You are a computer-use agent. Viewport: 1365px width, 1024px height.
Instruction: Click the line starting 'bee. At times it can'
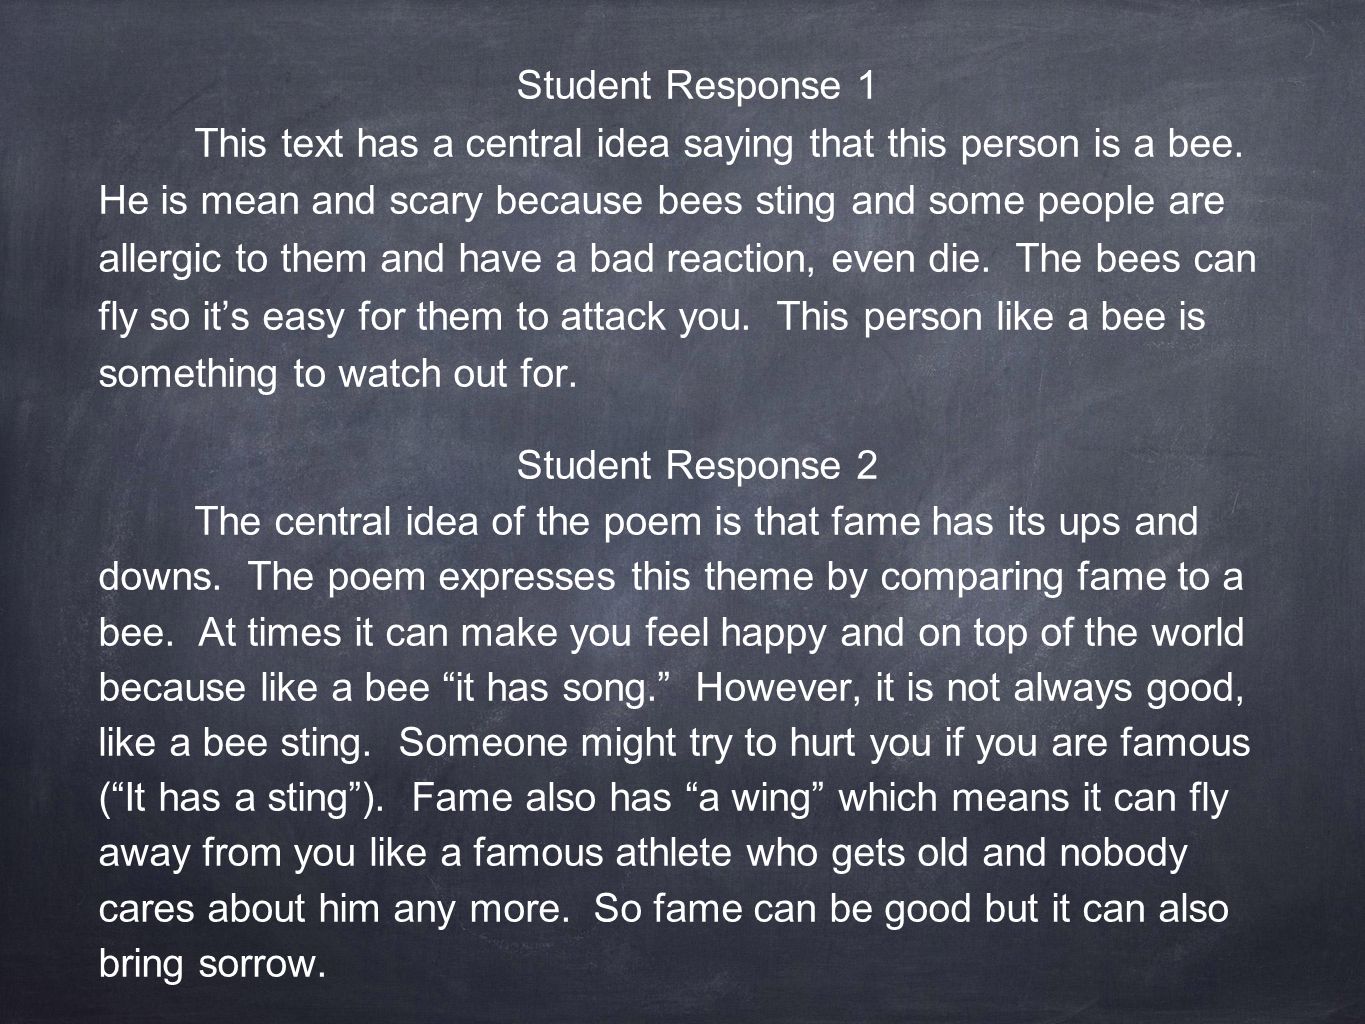pyautogui.click(x=672, y=637)
